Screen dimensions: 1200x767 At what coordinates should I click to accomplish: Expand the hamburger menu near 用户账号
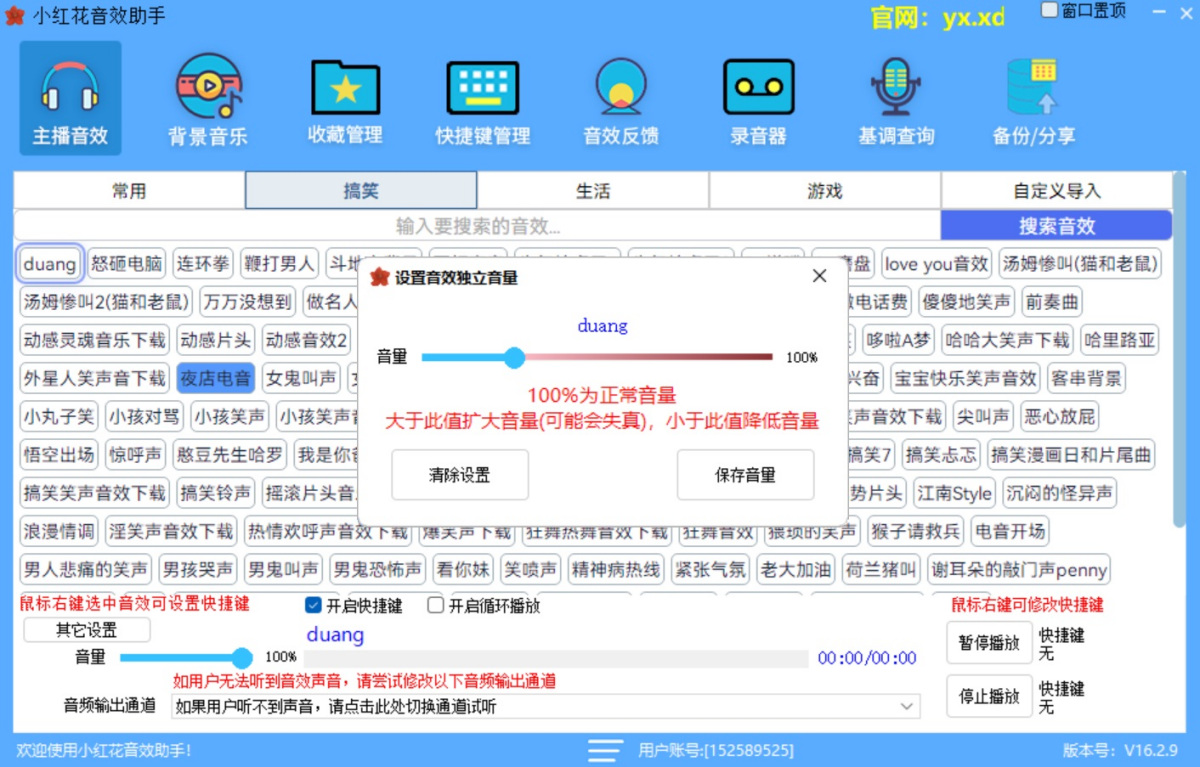tap(604, 749)
